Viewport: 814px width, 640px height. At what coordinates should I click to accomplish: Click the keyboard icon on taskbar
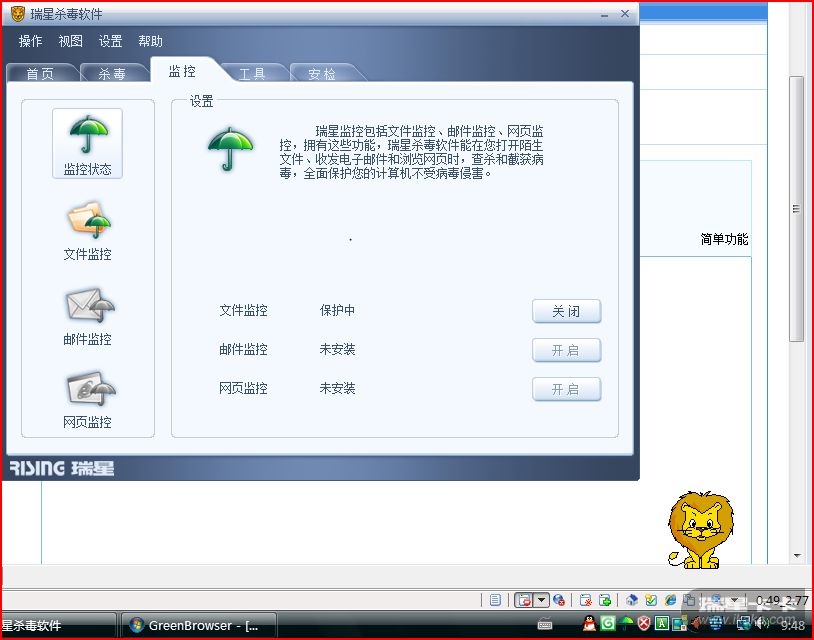point(545,624)
